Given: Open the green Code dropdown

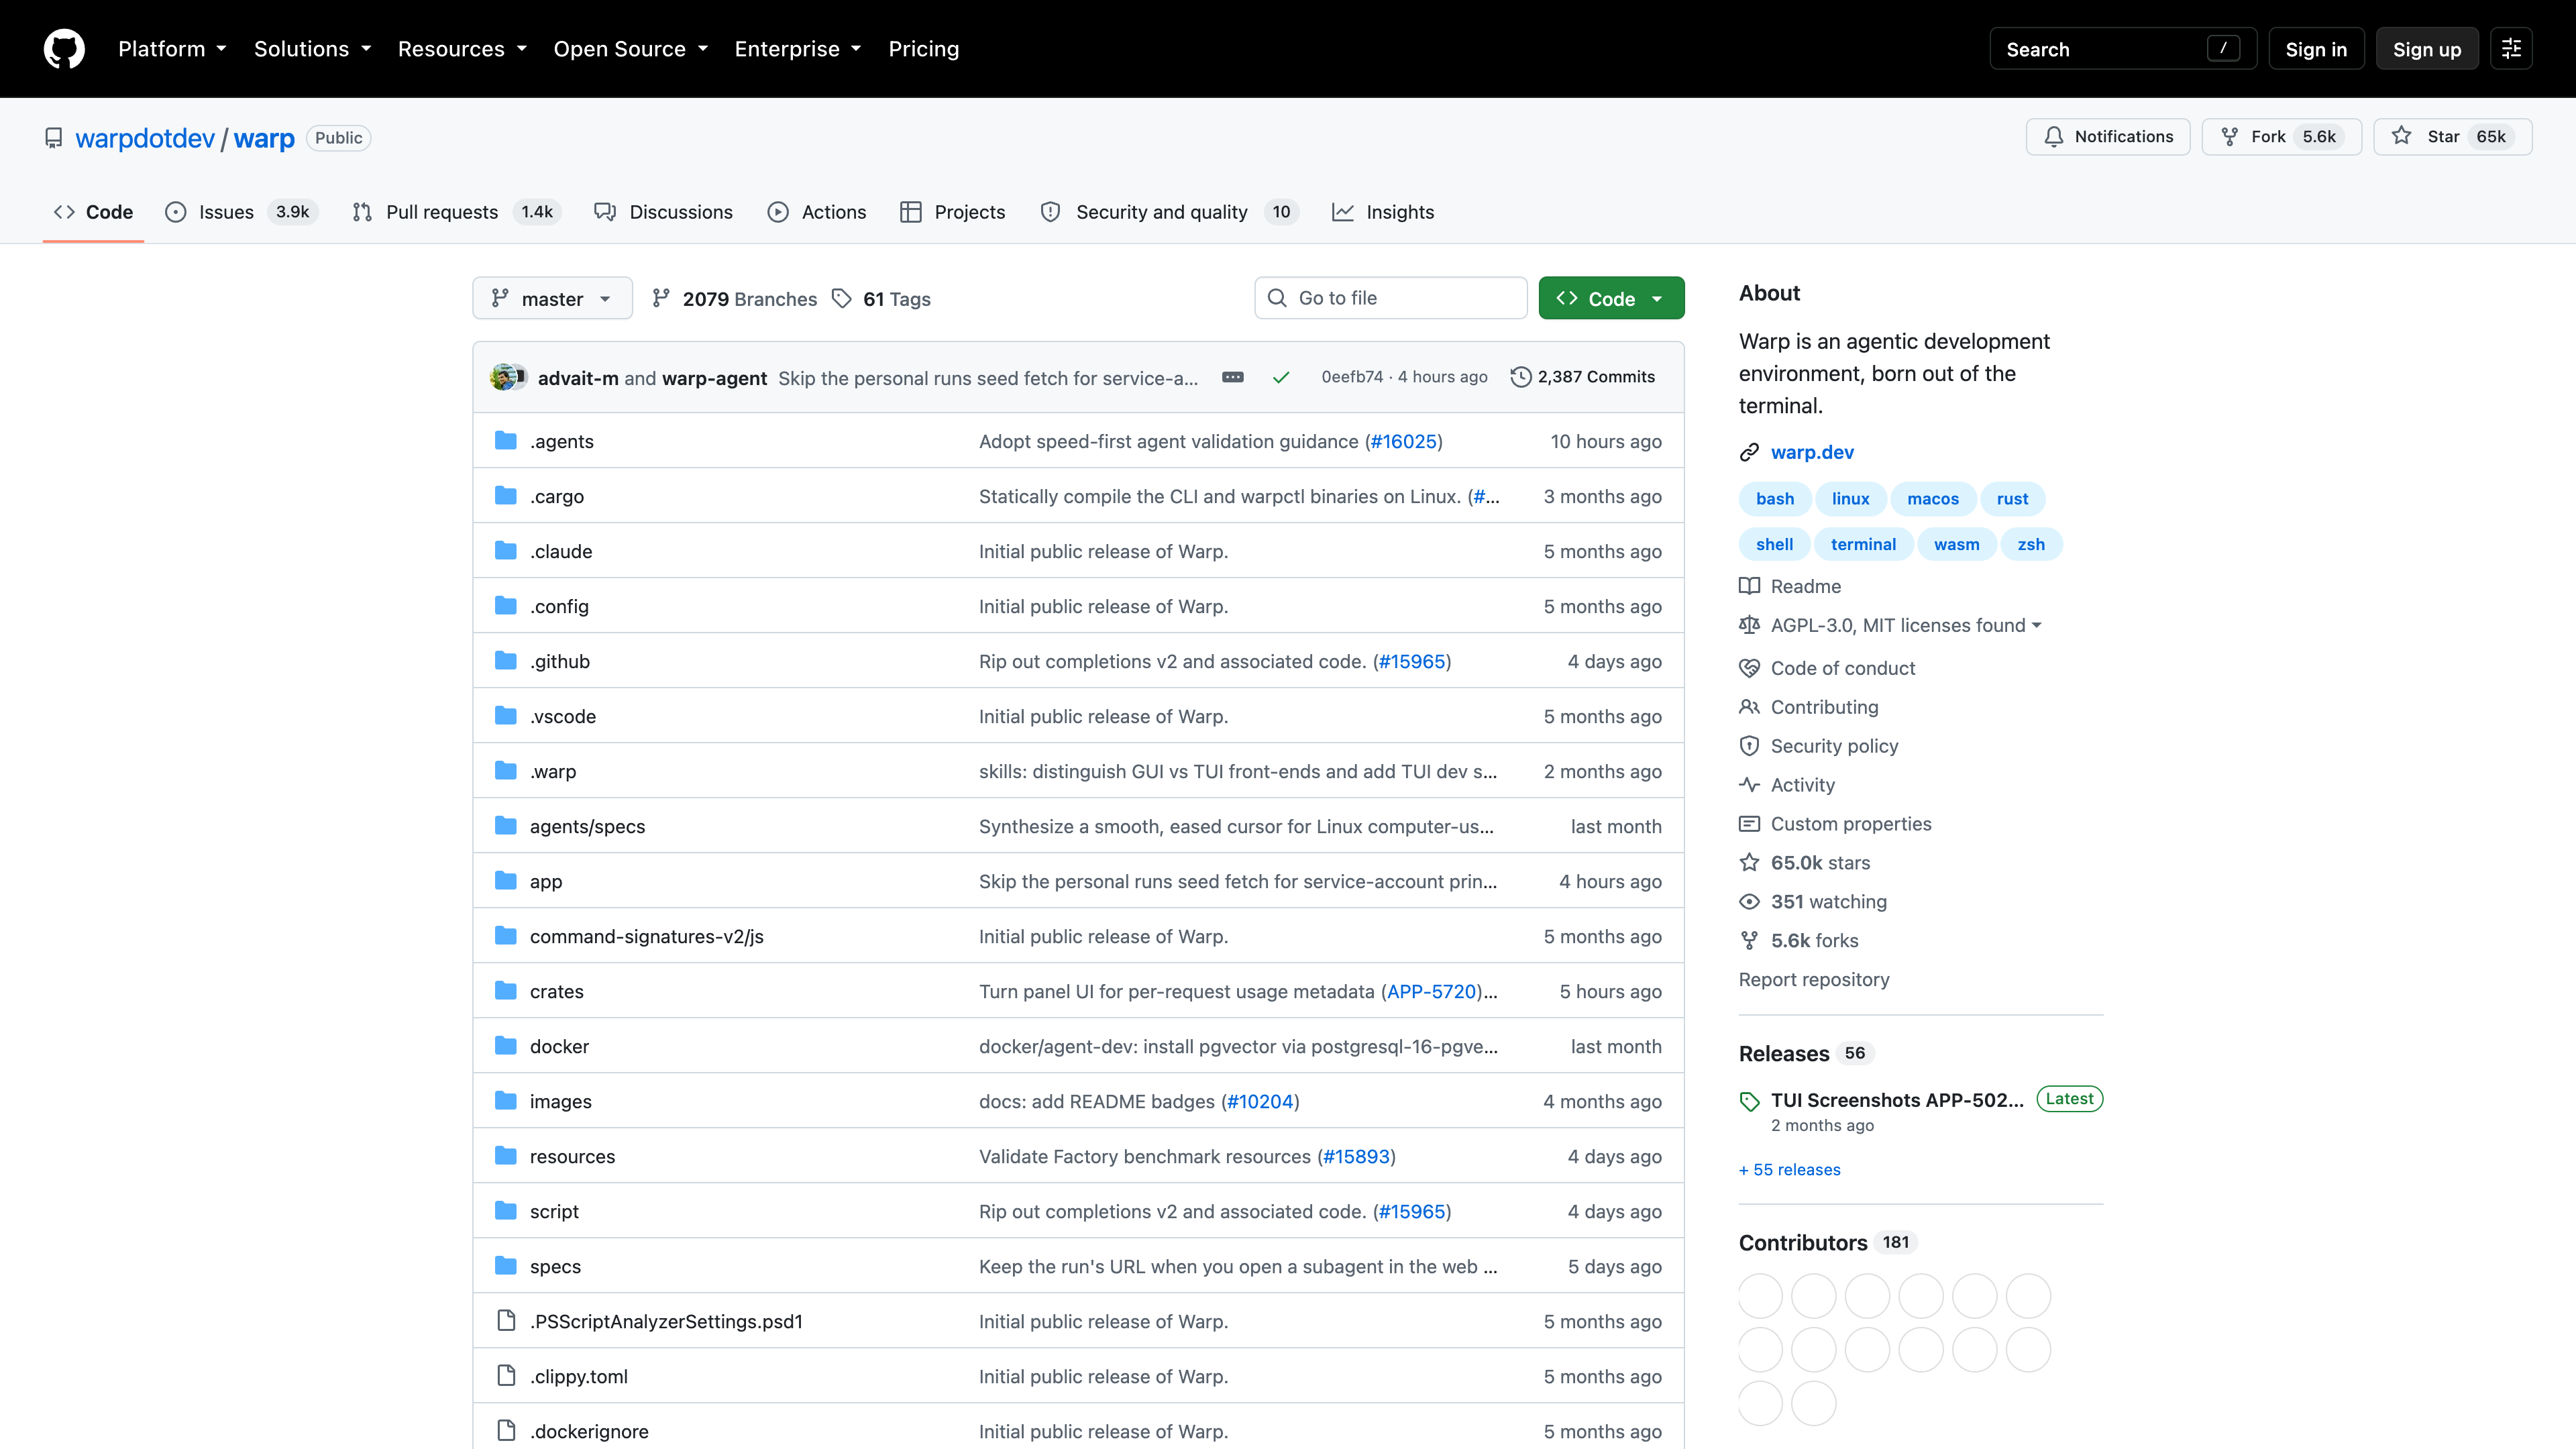Looking at the screenshot, I should 1611,298.
